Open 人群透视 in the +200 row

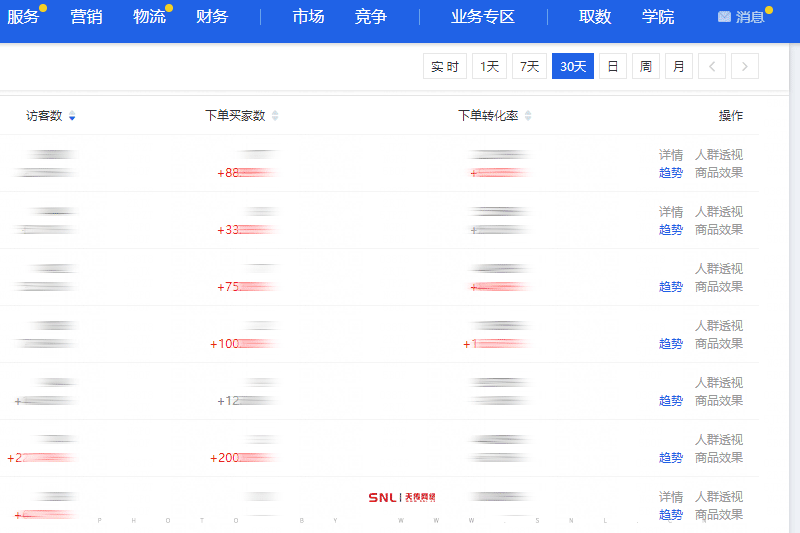point(719,440)
